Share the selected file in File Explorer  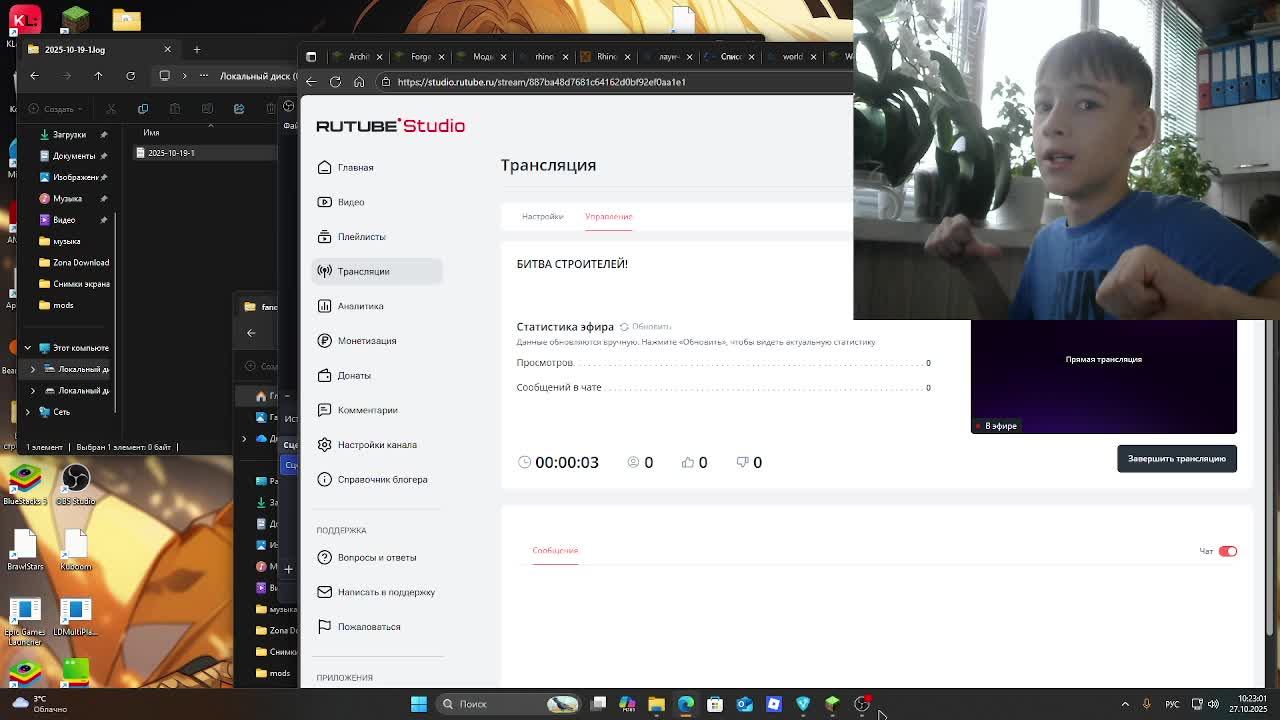(239, 108)
